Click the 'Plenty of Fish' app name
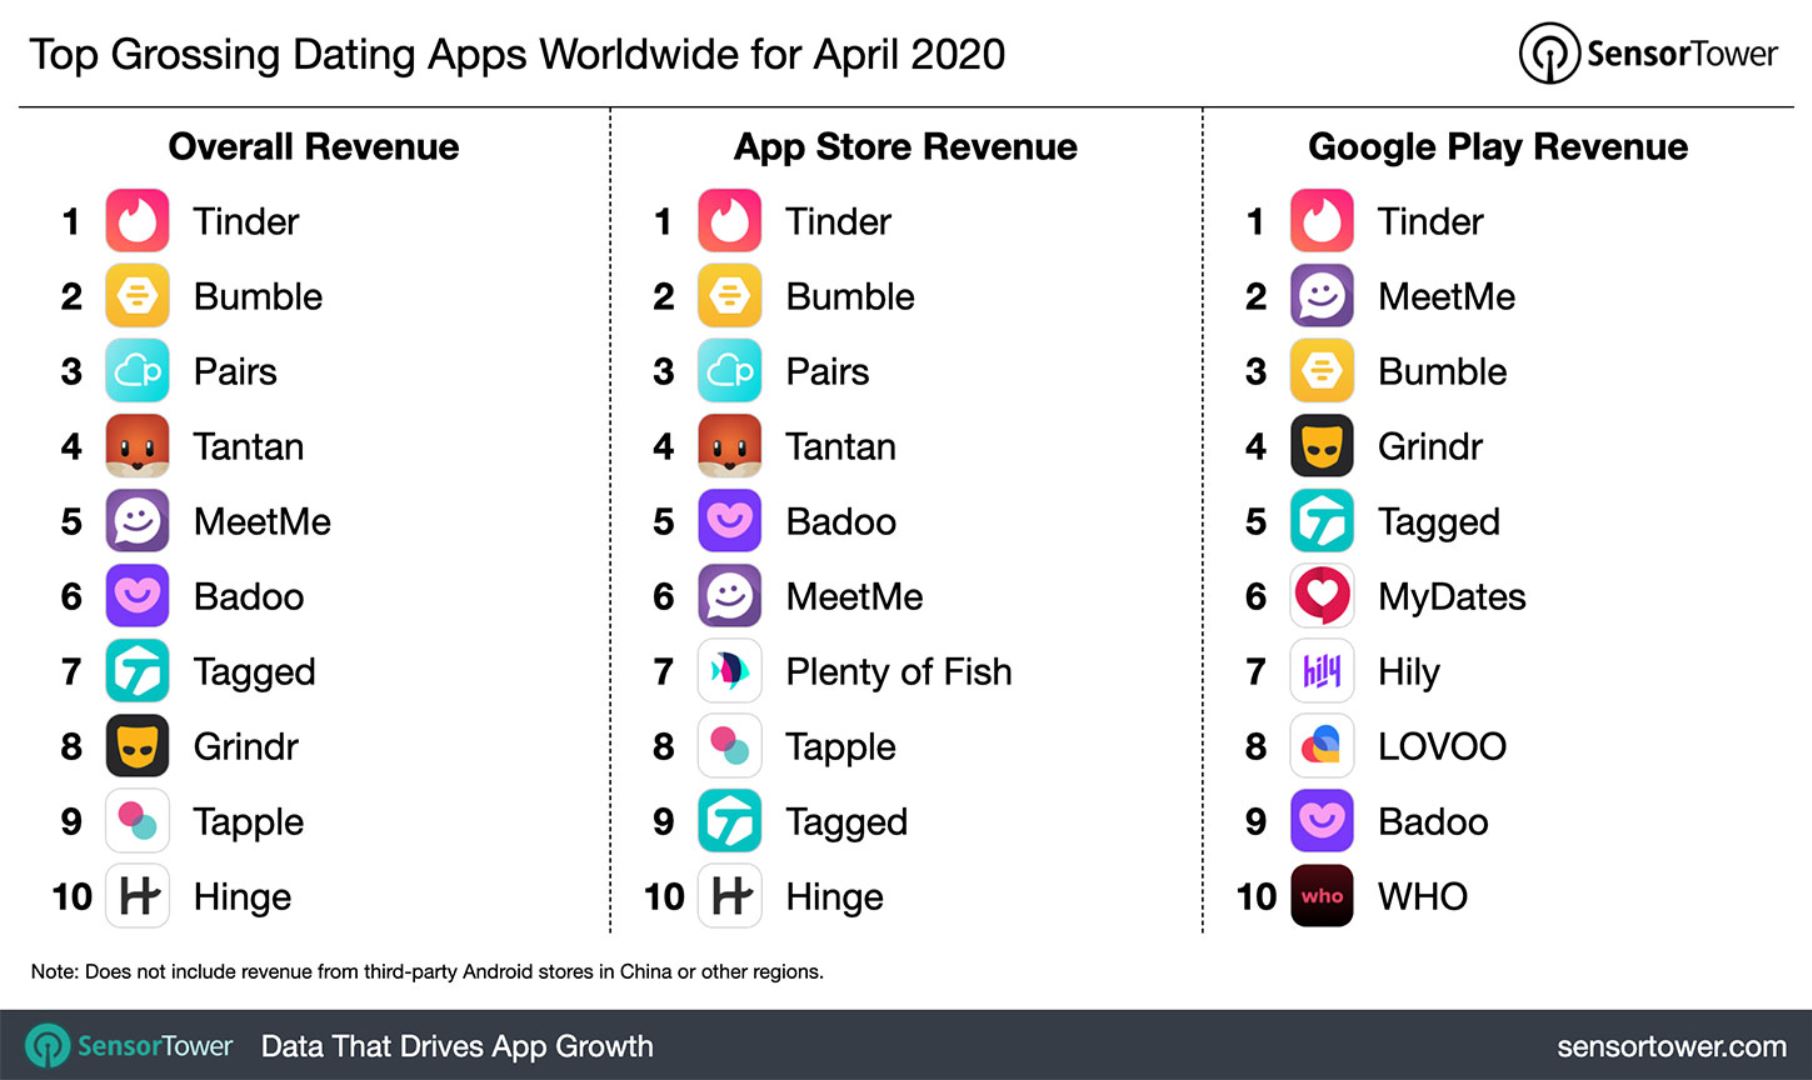 (x=899, y=672)
